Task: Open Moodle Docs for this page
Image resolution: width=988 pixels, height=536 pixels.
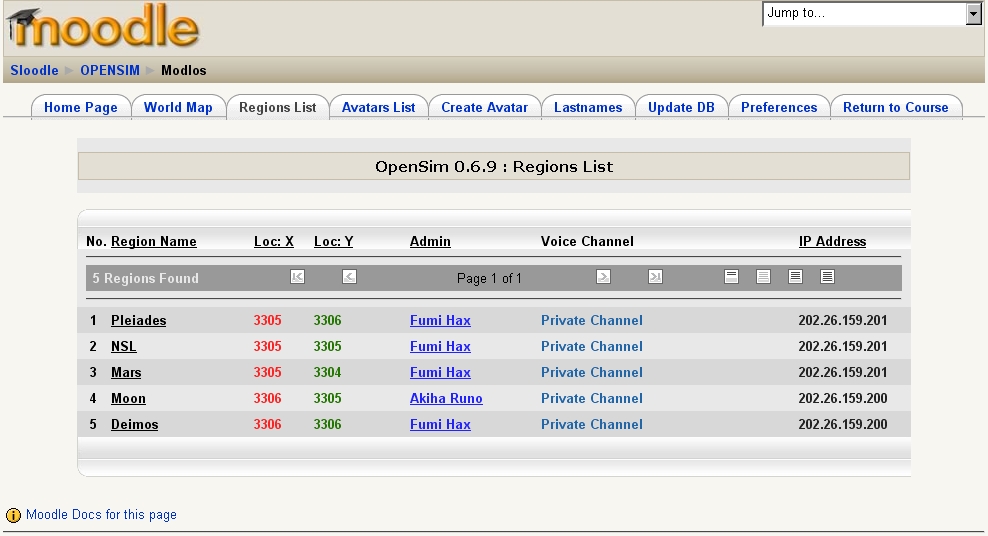Action: coord(101,515)
